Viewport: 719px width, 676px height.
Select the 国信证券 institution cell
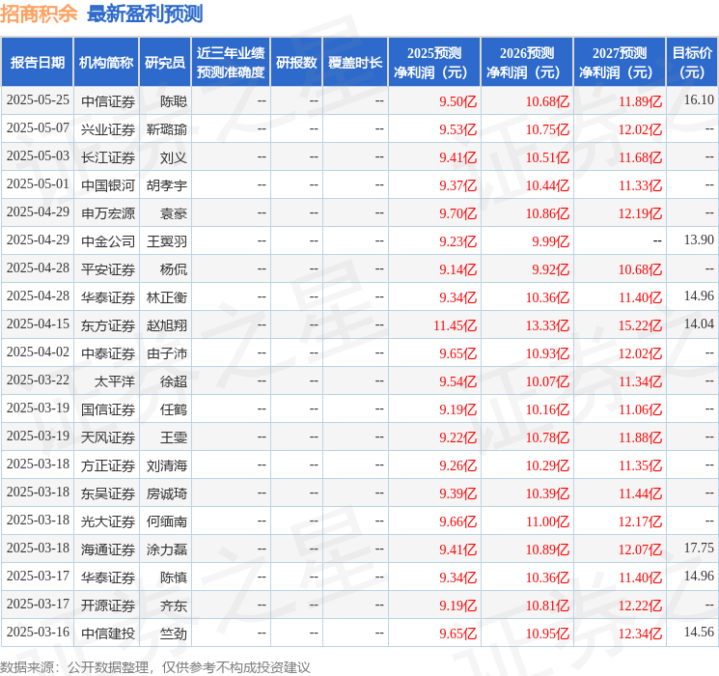[108, 409]
